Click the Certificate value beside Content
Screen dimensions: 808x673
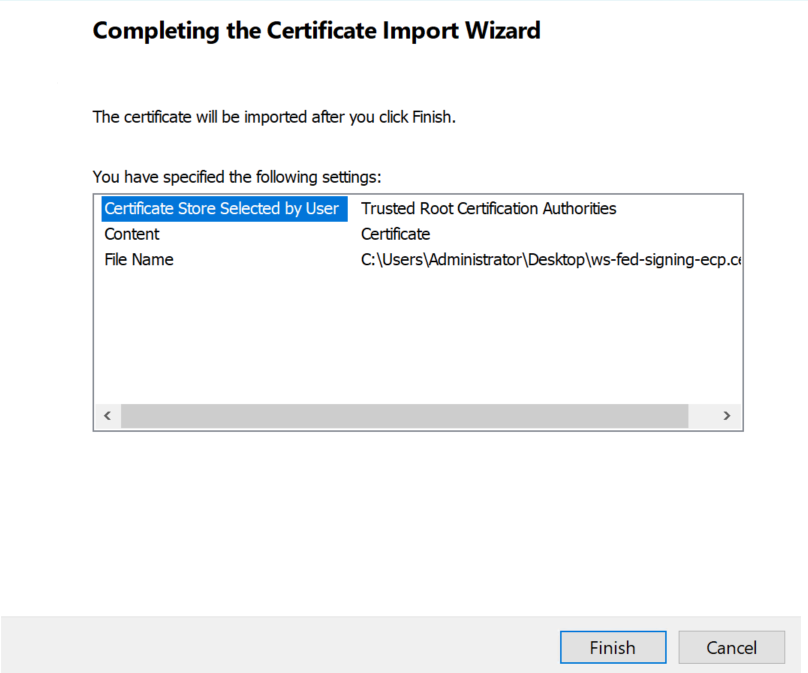point(395,234)
